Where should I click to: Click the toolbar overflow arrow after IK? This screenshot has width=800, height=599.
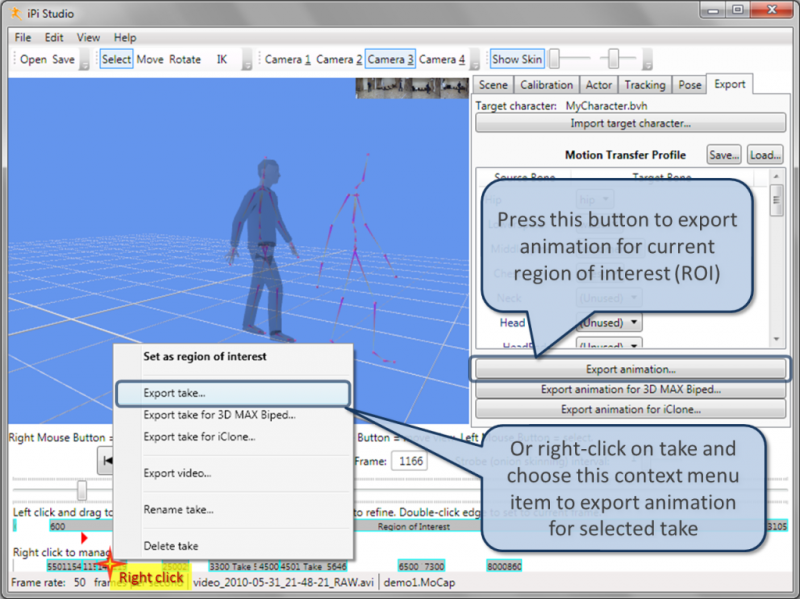pyautogui.click(x=246, y=60)
